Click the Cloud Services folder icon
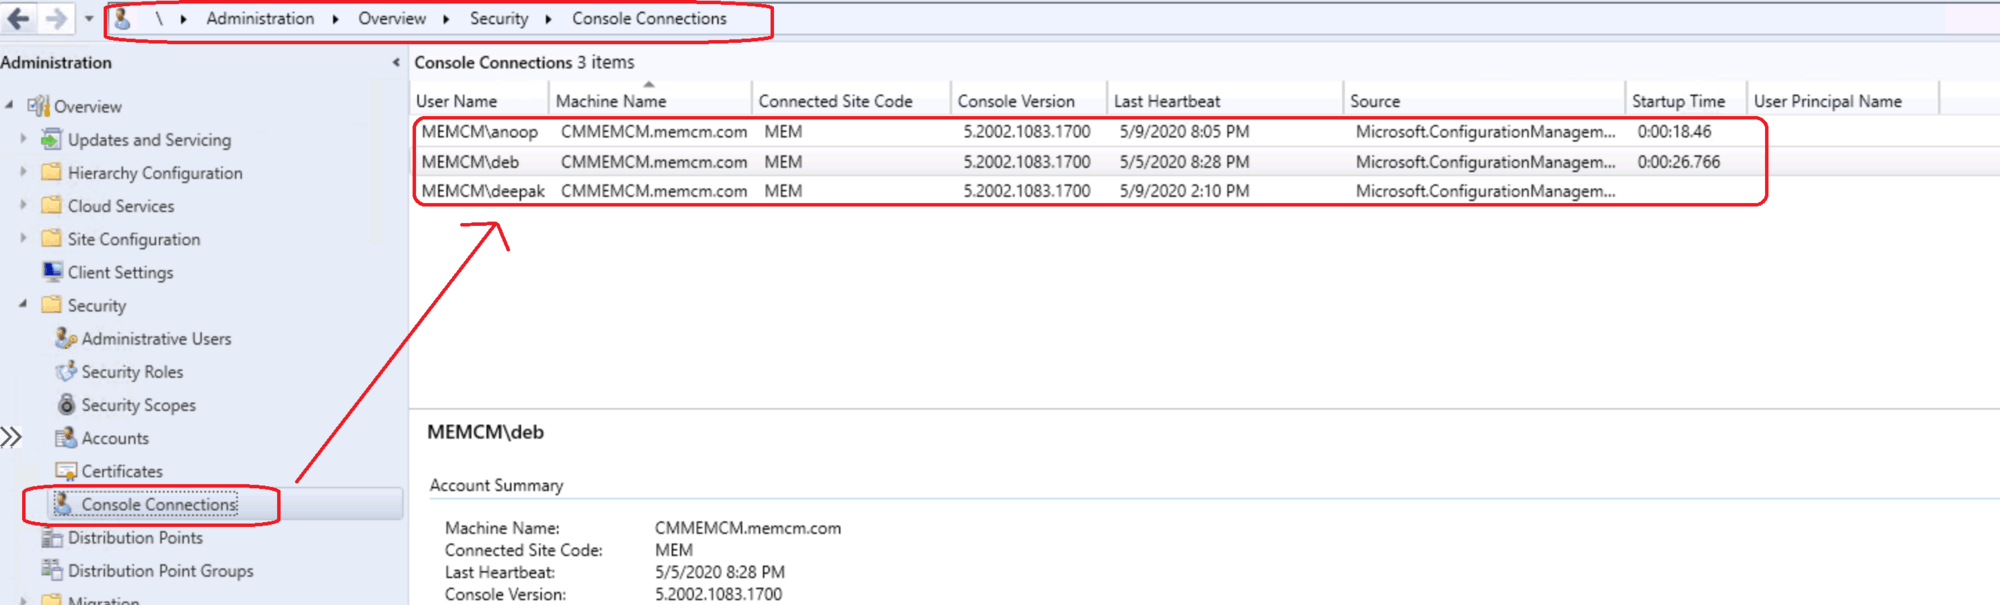2000x605 pixels. [51, 205]
